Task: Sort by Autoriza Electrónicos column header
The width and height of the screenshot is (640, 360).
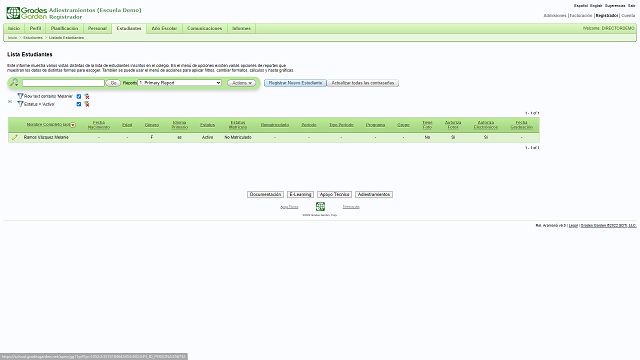Action: [486, 125]
